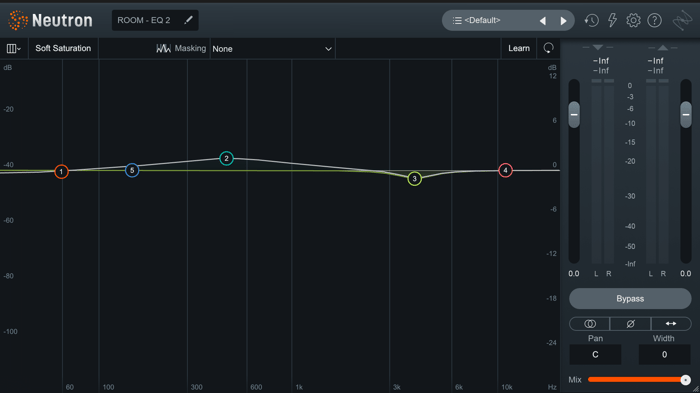Click the Learn button
The height and width of the screenshot is (393, 700).
[x=519, y=48]
